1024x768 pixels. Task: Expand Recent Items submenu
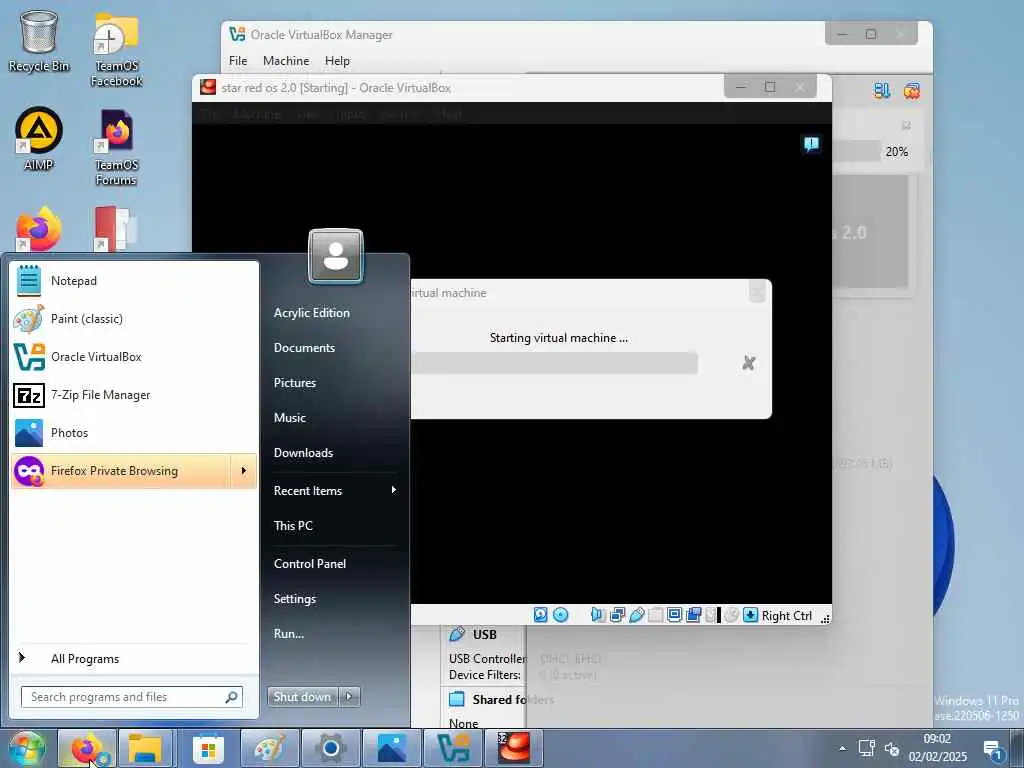tap(334, 490)
